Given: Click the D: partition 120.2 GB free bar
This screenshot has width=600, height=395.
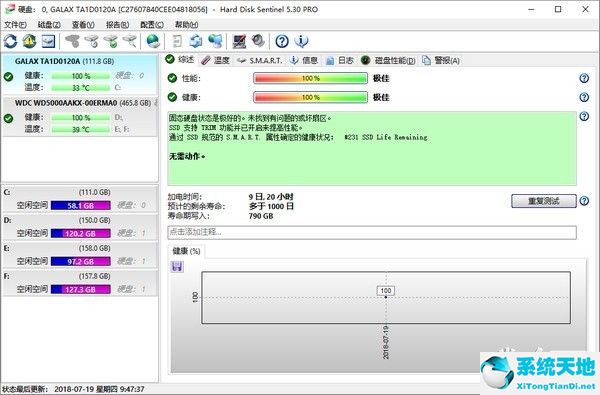Looking at the screenshot, I should click(x=81, y=233).
